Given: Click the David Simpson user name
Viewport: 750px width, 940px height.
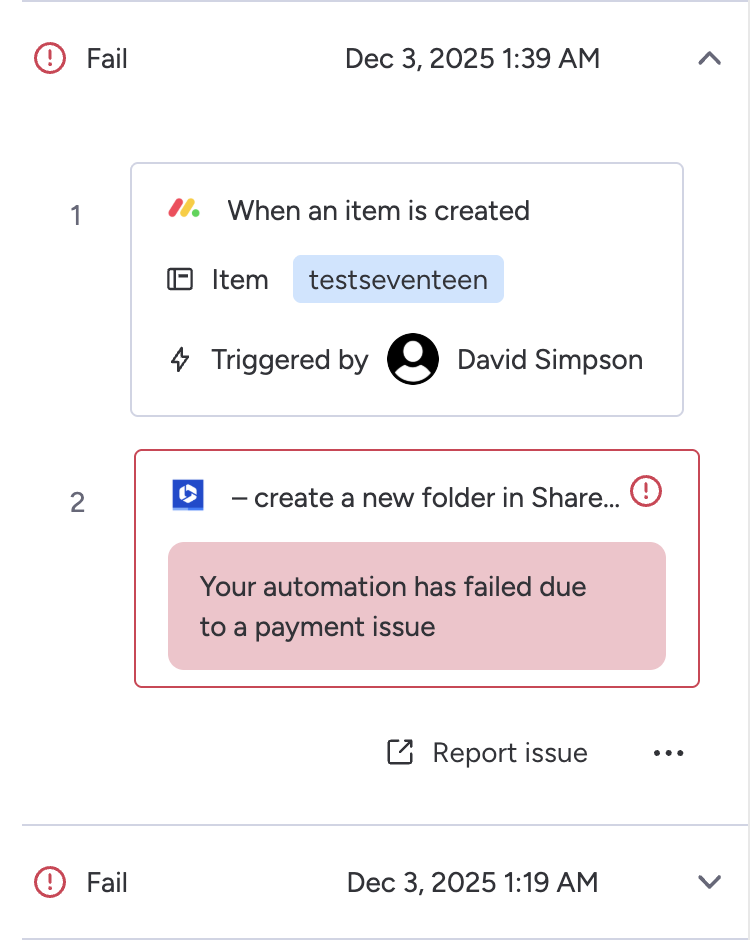Looking at the screenshot, I should [550, 360].
